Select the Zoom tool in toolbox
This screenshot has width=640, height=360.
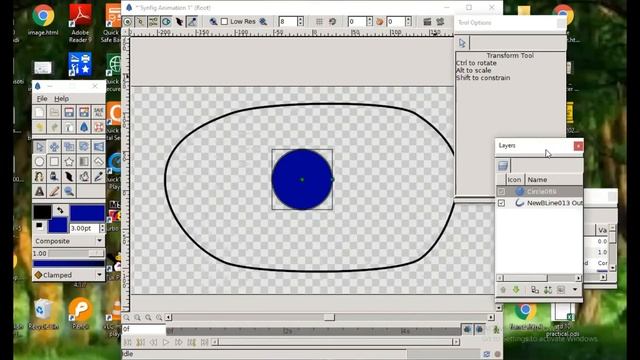69,191
